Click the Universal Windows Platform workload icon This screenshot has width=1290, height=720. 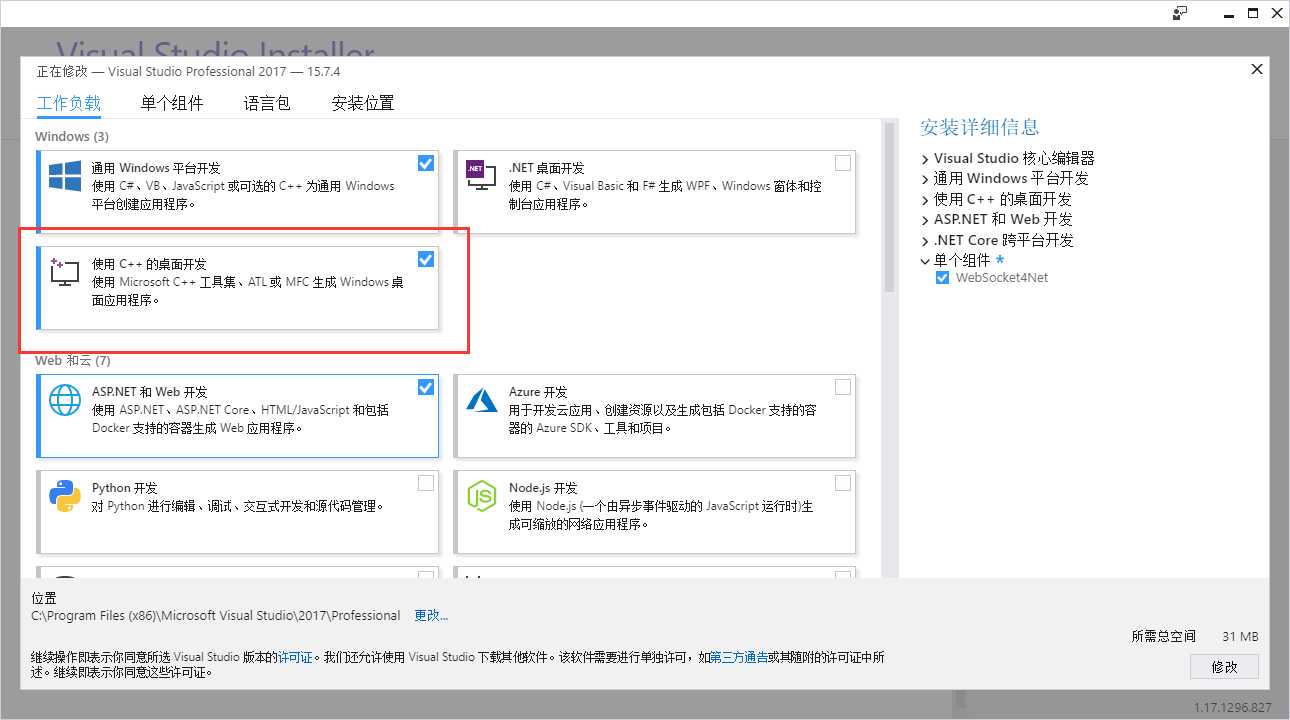[65, 176]
